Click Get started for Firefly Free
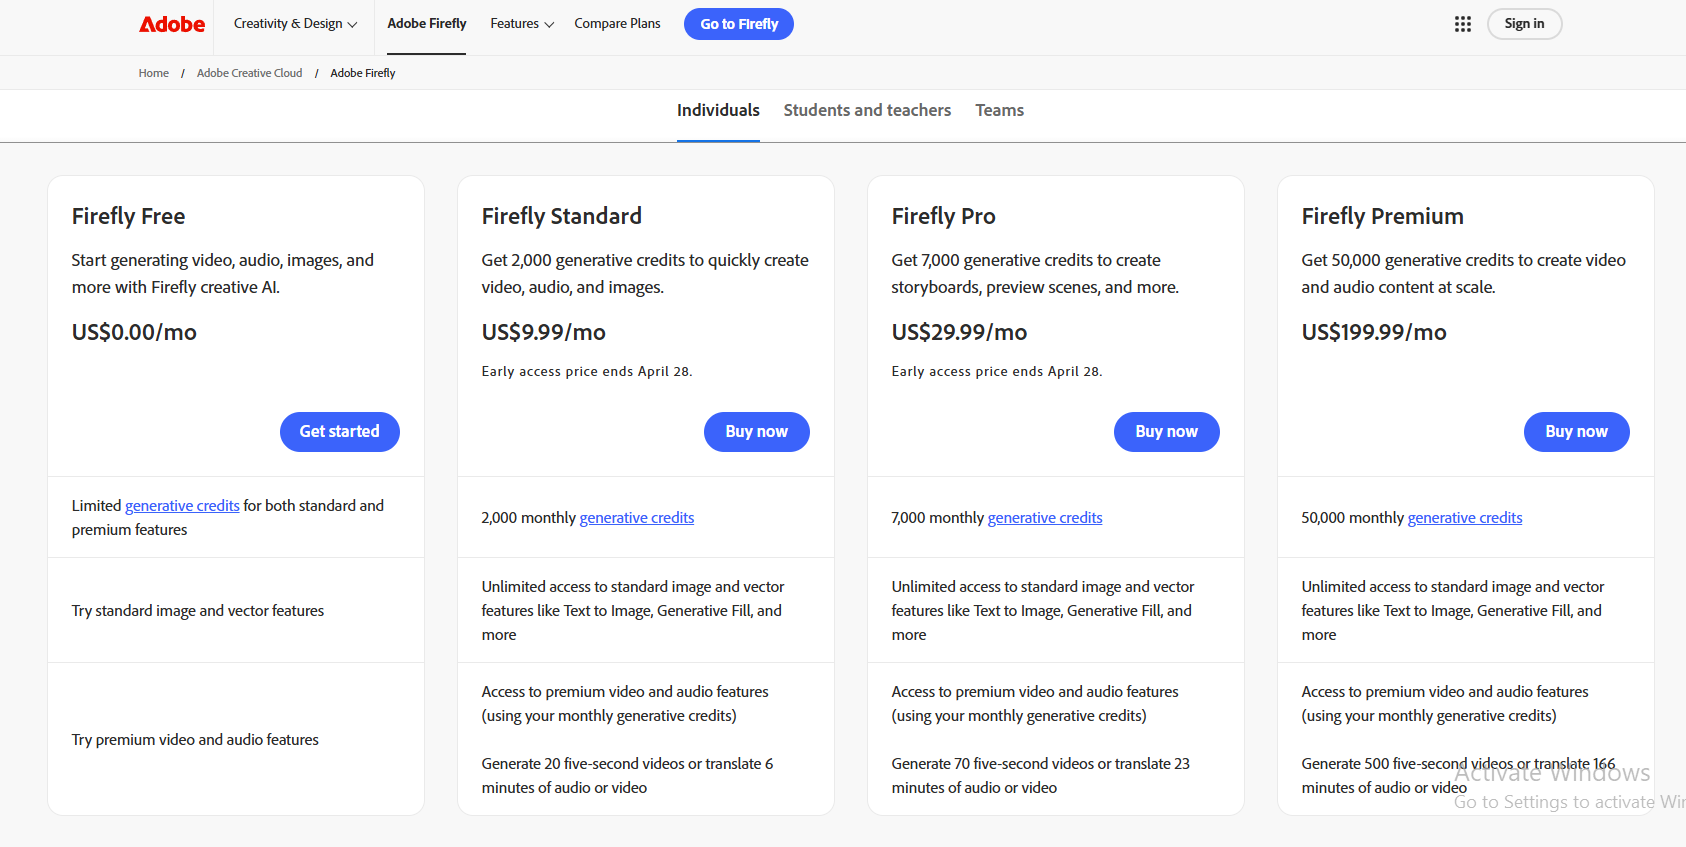The height and width of the screenshot is (847, 1686). click(340, 432)
